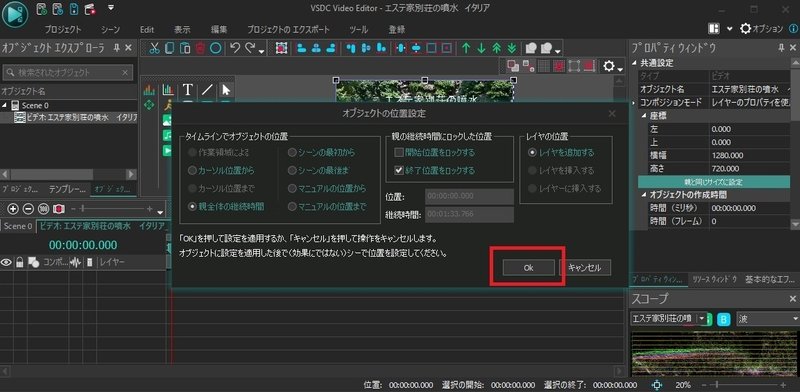The width and height of the screenshot is (800, 392).
Task: Open the 波 scope type dropdown
Action: click(796, 319)
